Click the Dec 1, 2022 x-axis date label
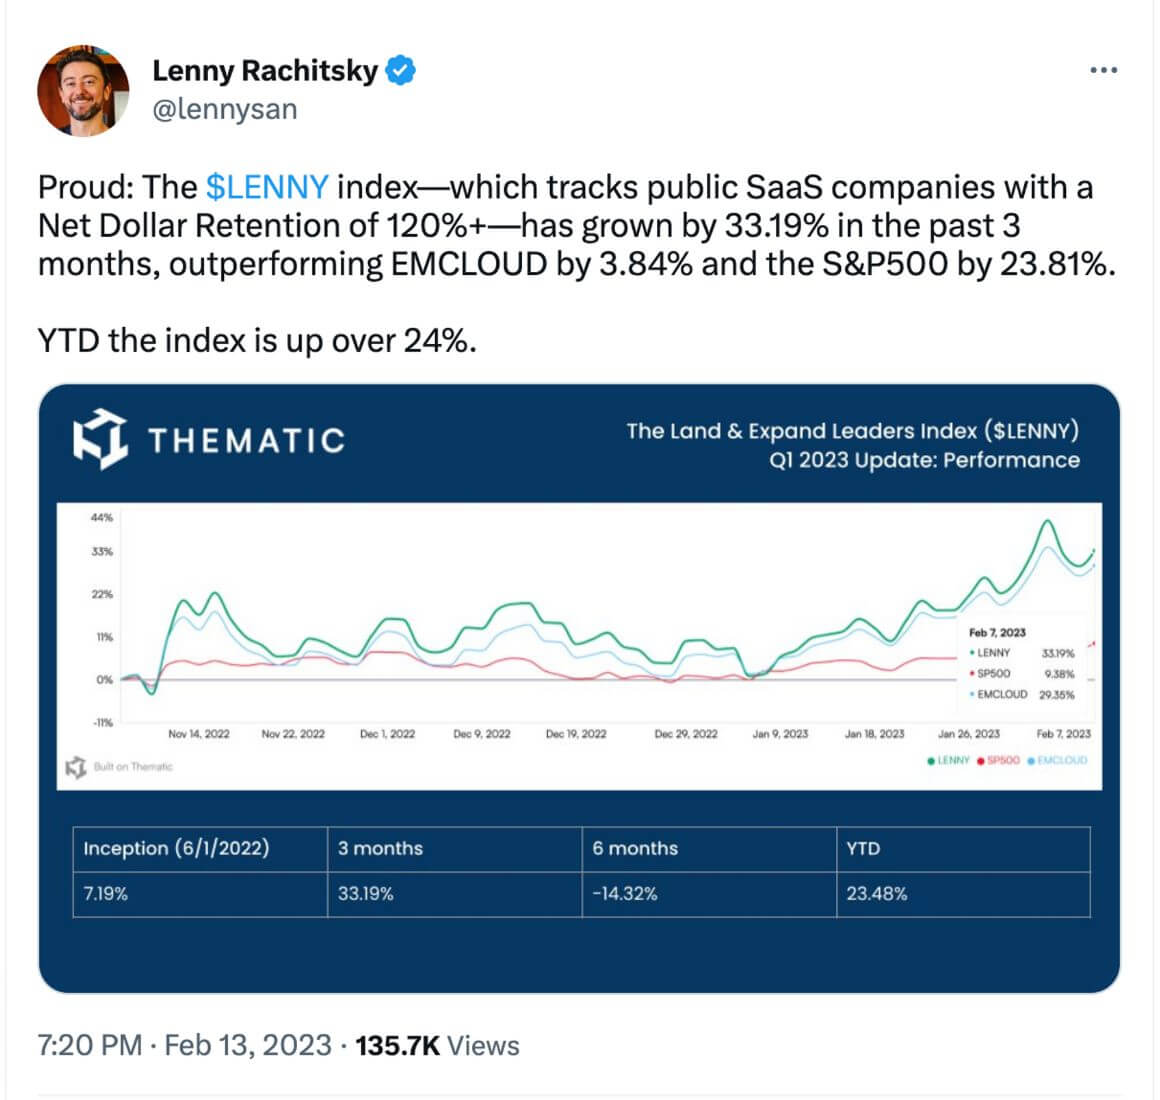 coord(387,734)
